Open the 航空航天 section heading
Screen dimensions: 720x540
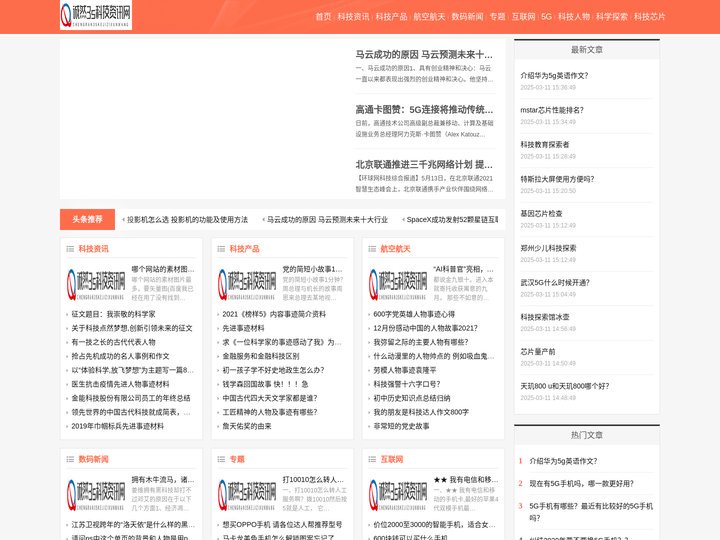click(x=395, y=249)
